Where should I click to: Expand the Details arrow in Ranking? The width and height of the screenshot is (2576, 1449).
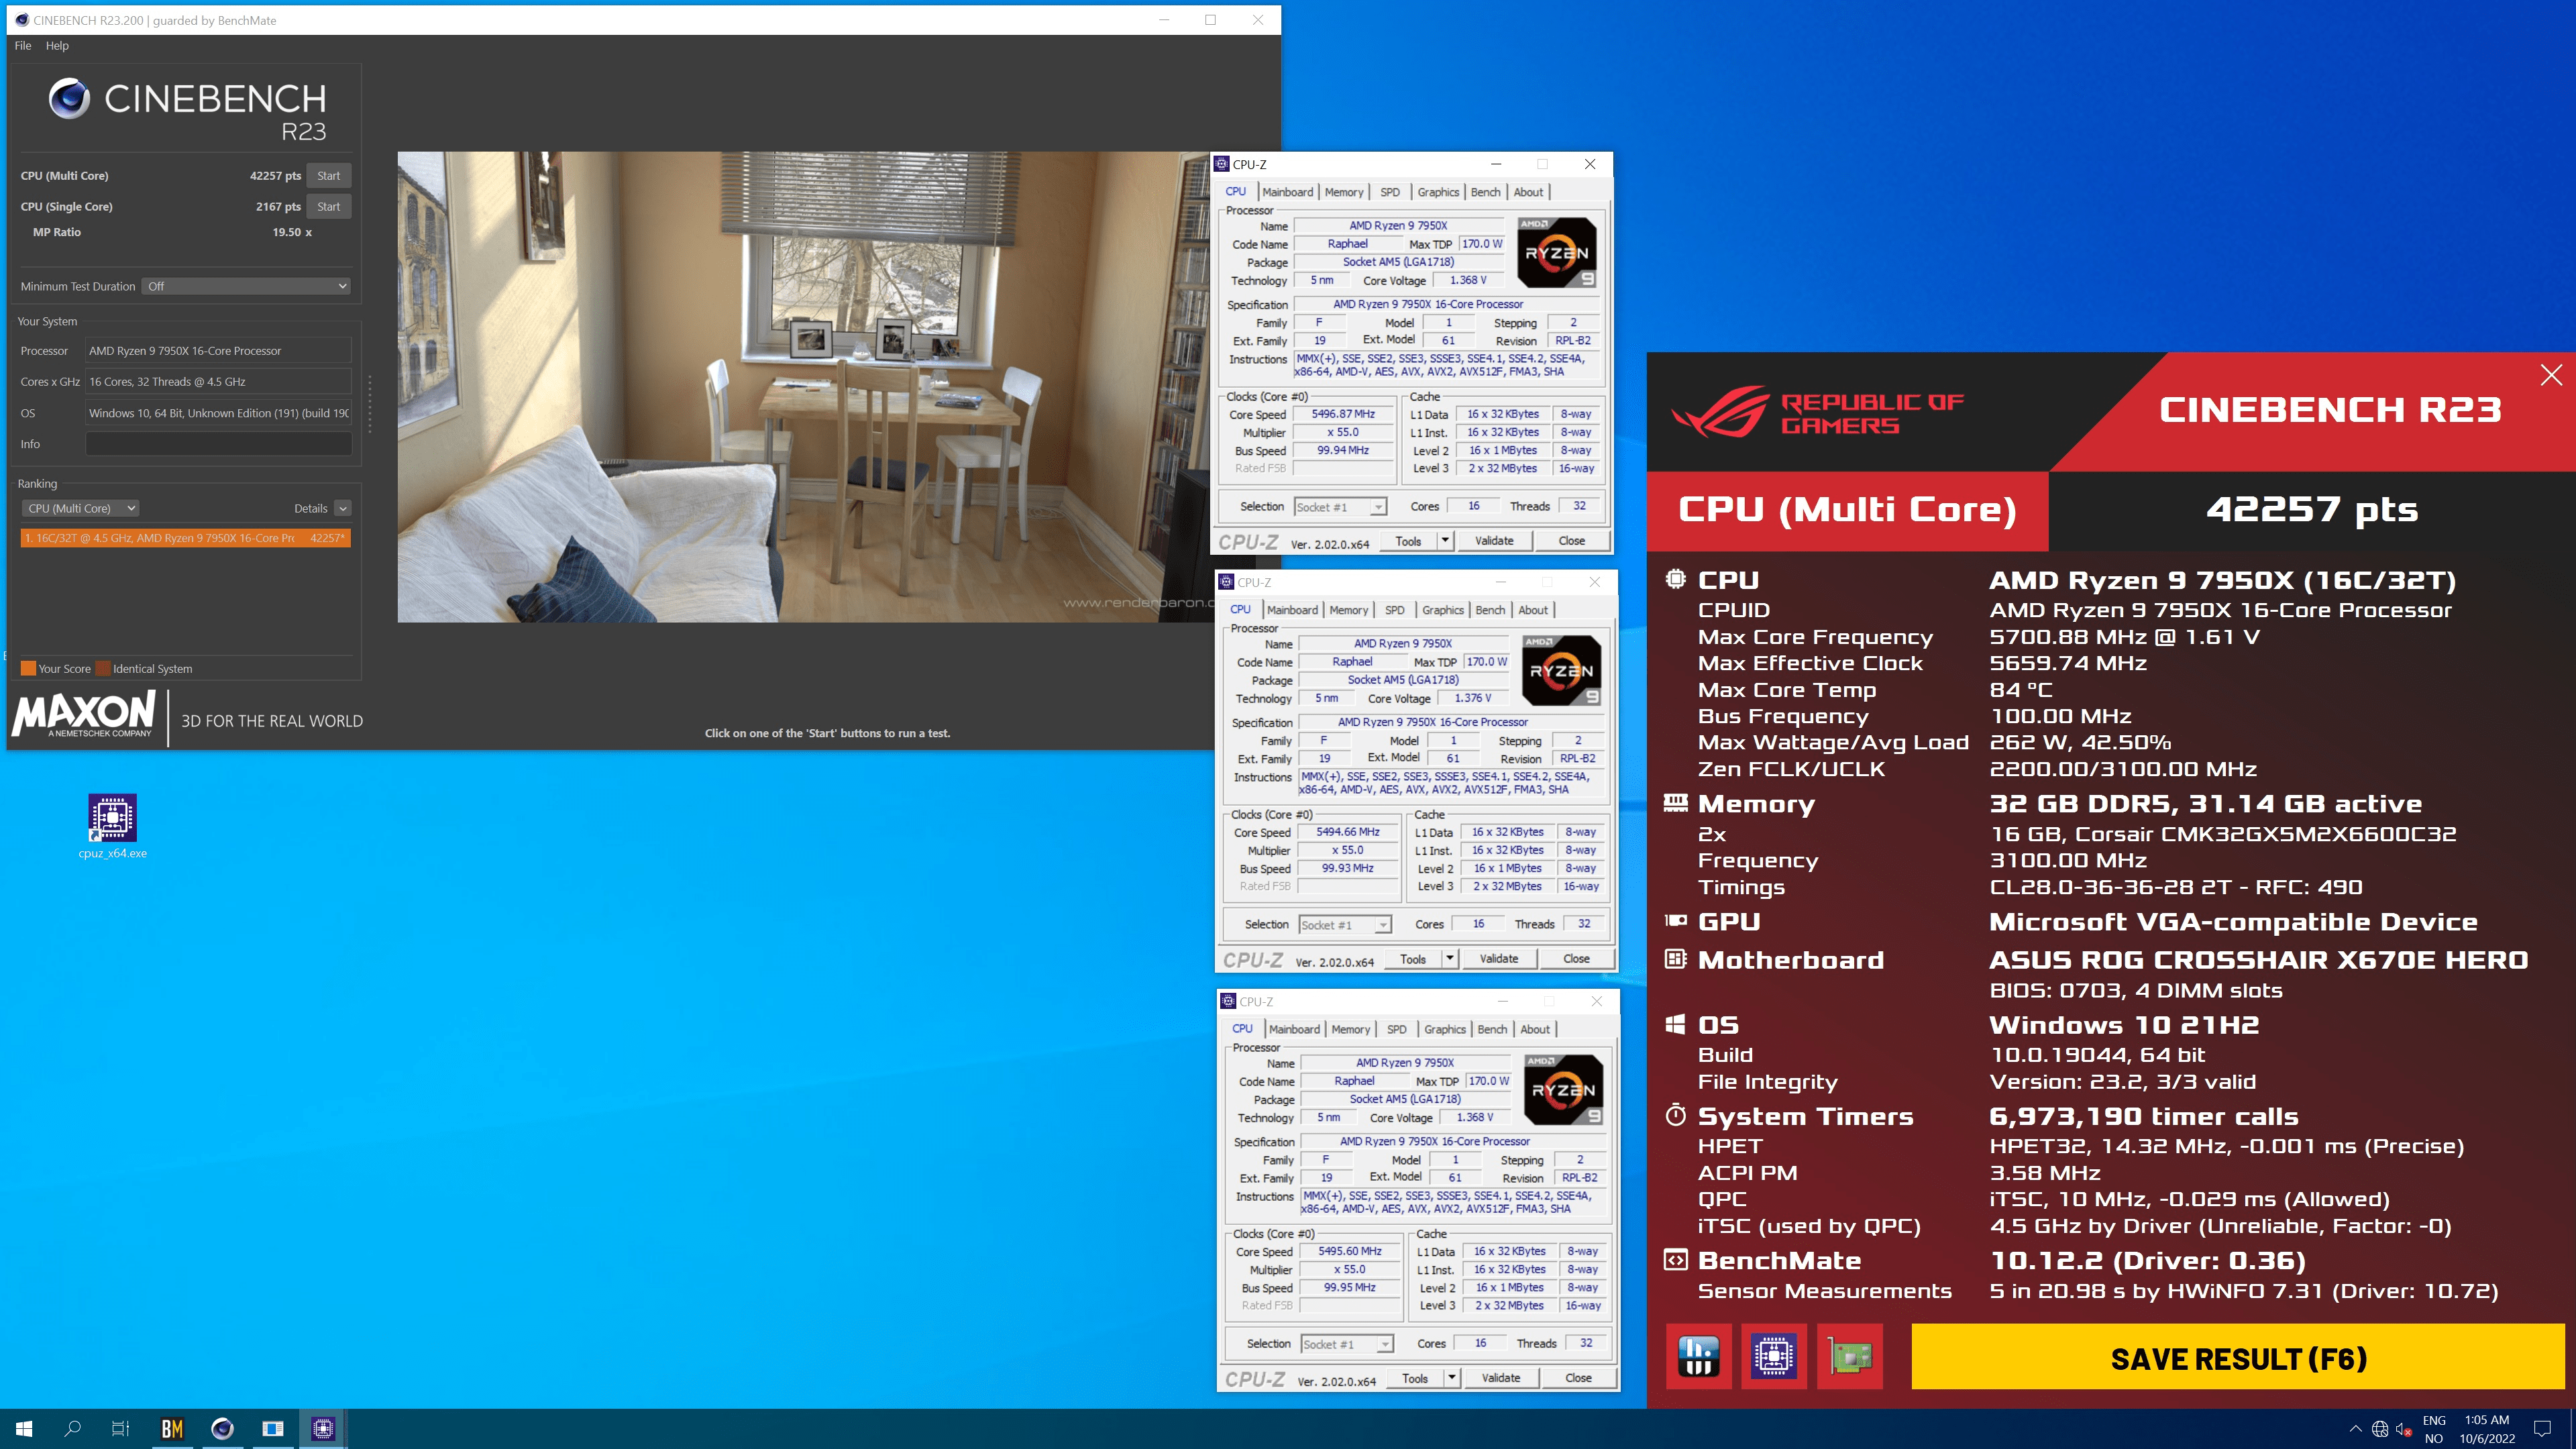tap(343, 508)
